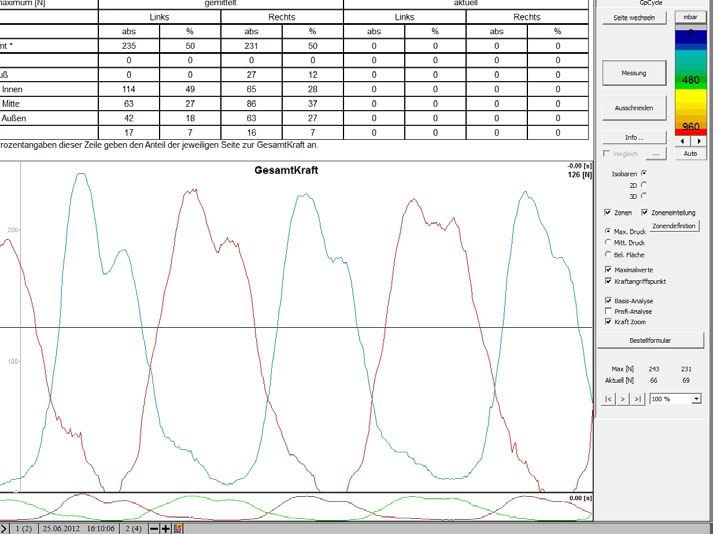The image size is (713, 534).
Task: Jump to first frame with |< button
Action: pos(610,398)
